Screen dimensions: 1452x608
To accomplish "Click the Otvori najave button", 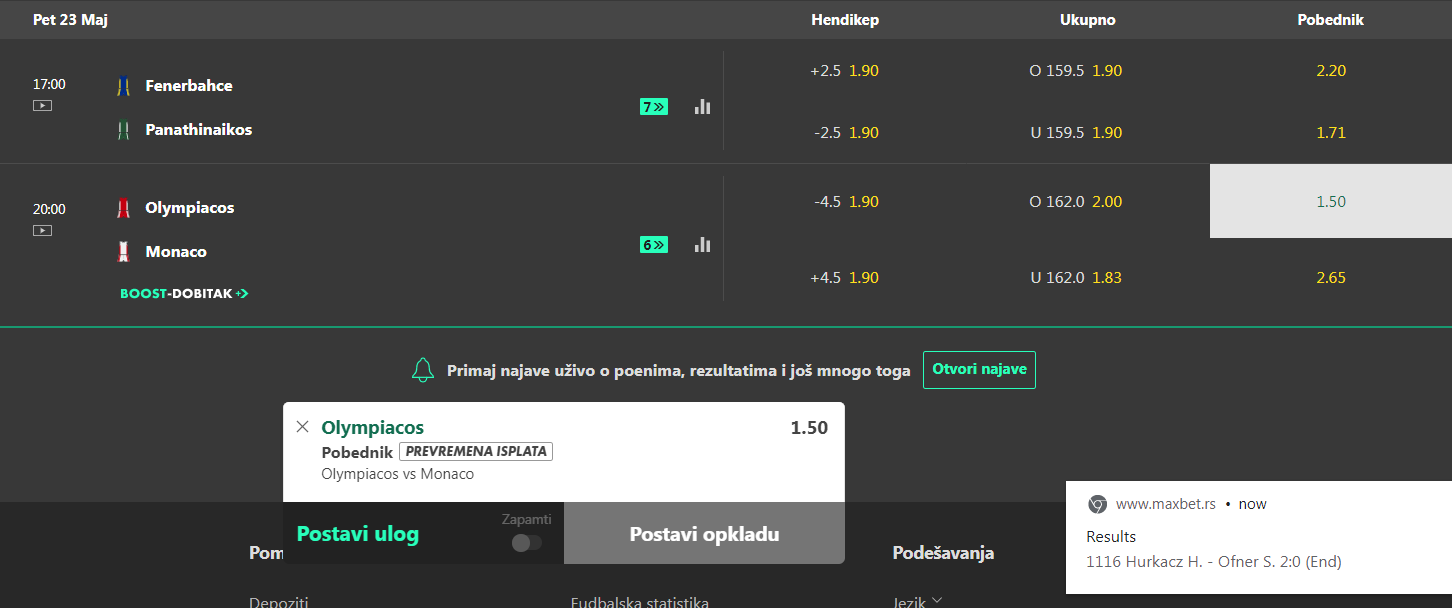I will click(979, 370).
